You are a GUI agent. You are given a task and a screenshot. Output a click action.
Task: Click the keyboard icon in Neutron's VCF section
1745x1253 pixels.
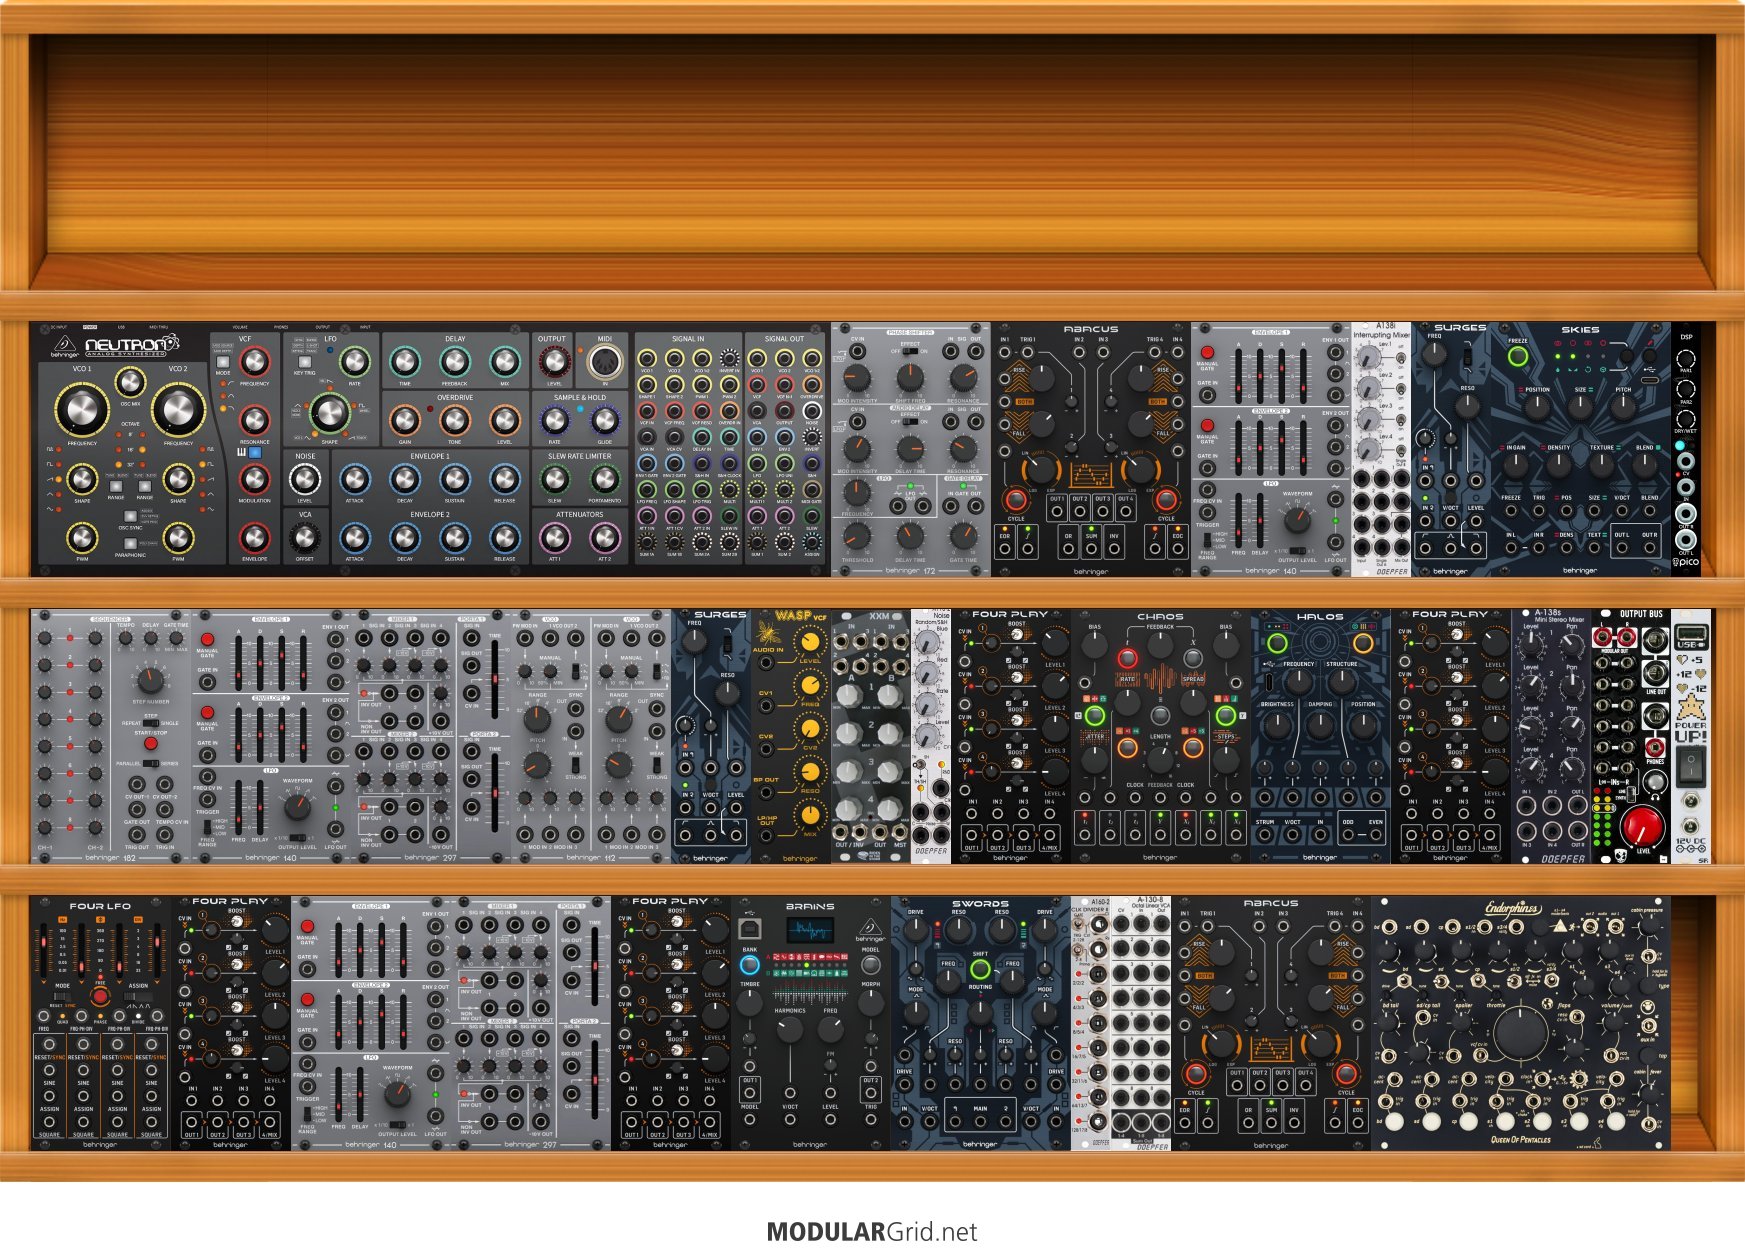click(x=241, y=453)
